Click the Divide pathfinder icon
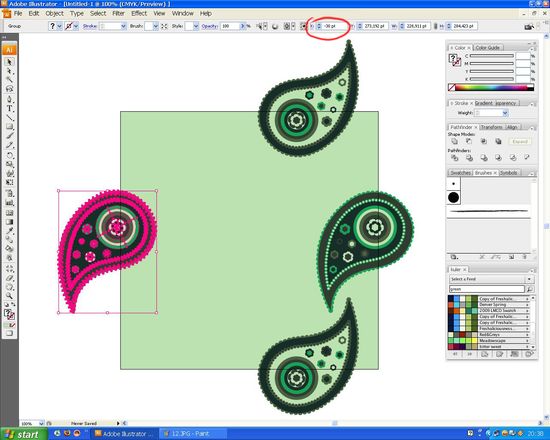Viewport: 550px width, 440px height. (455, 158)
